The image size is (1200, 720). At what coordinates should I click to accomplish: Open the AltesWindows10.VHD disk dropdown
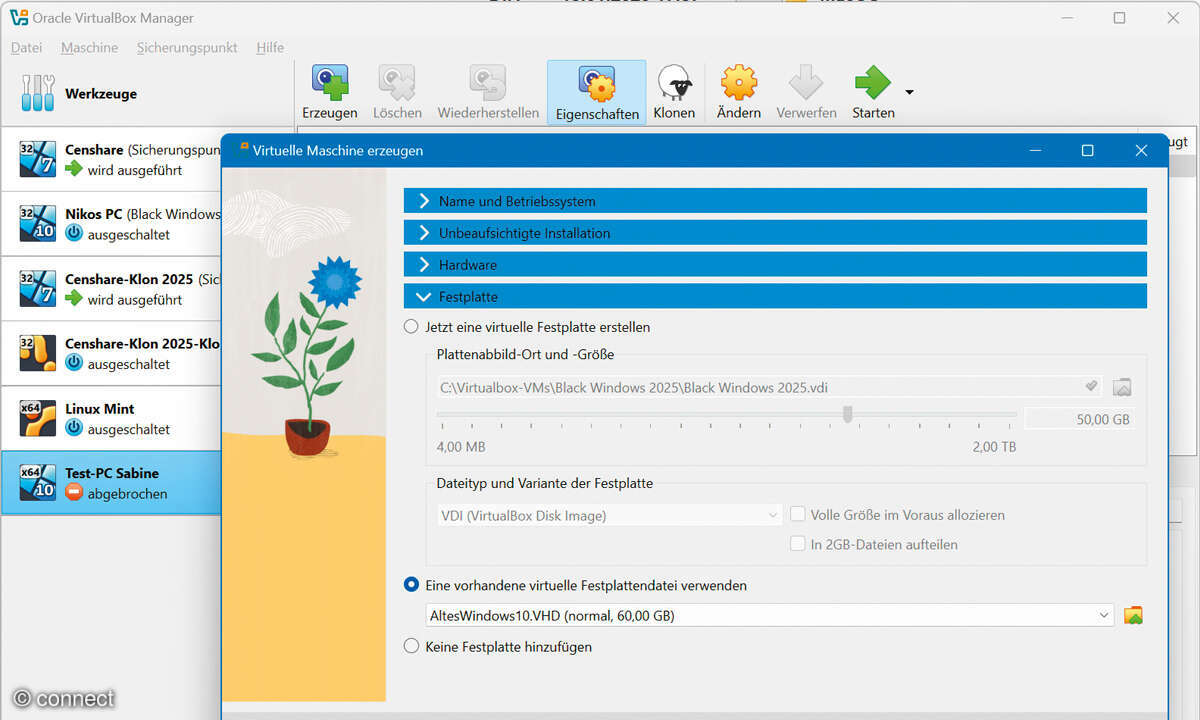pos(768,615)
